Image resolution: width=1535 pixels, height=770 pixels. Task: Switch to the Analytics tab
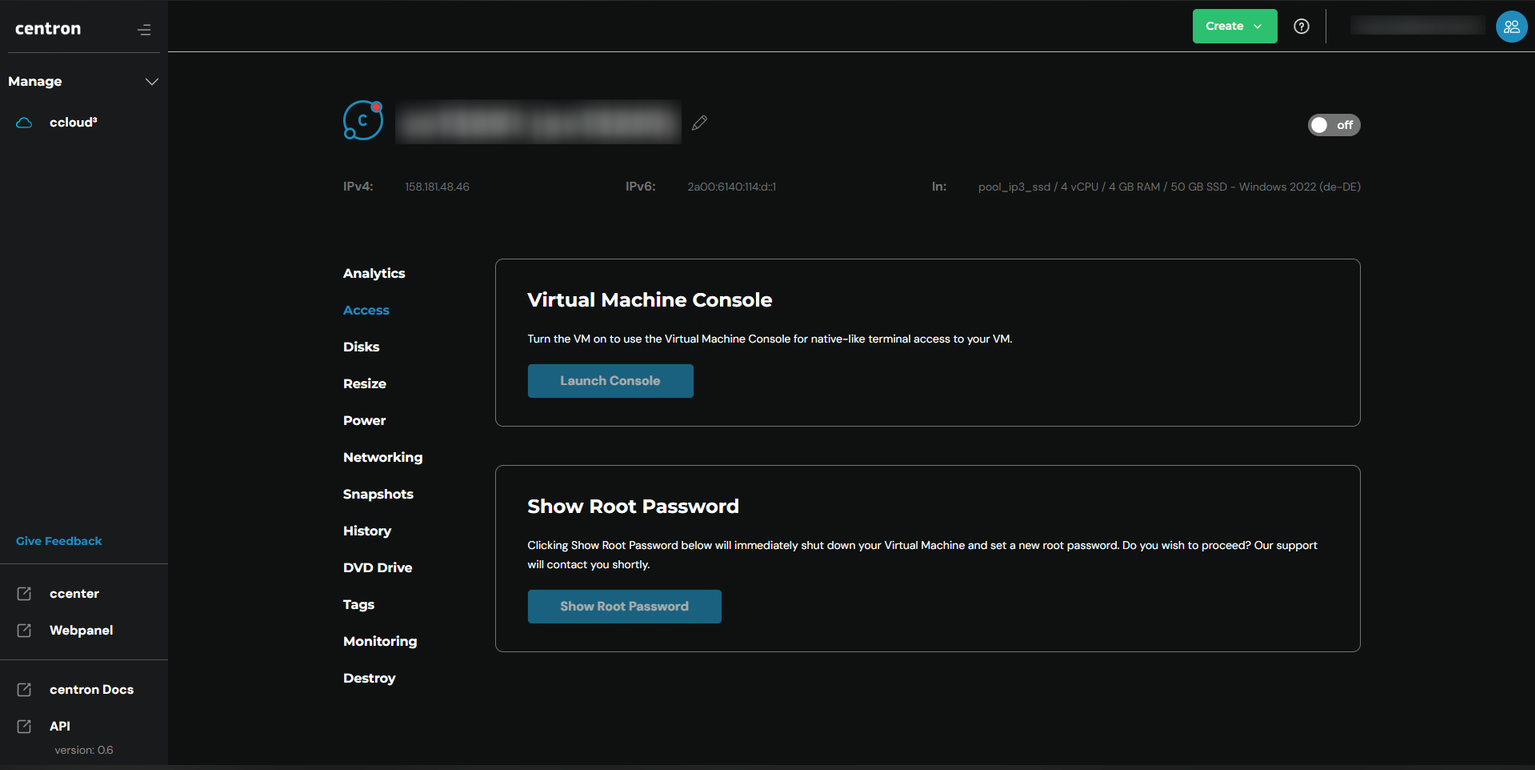point(374,273)
